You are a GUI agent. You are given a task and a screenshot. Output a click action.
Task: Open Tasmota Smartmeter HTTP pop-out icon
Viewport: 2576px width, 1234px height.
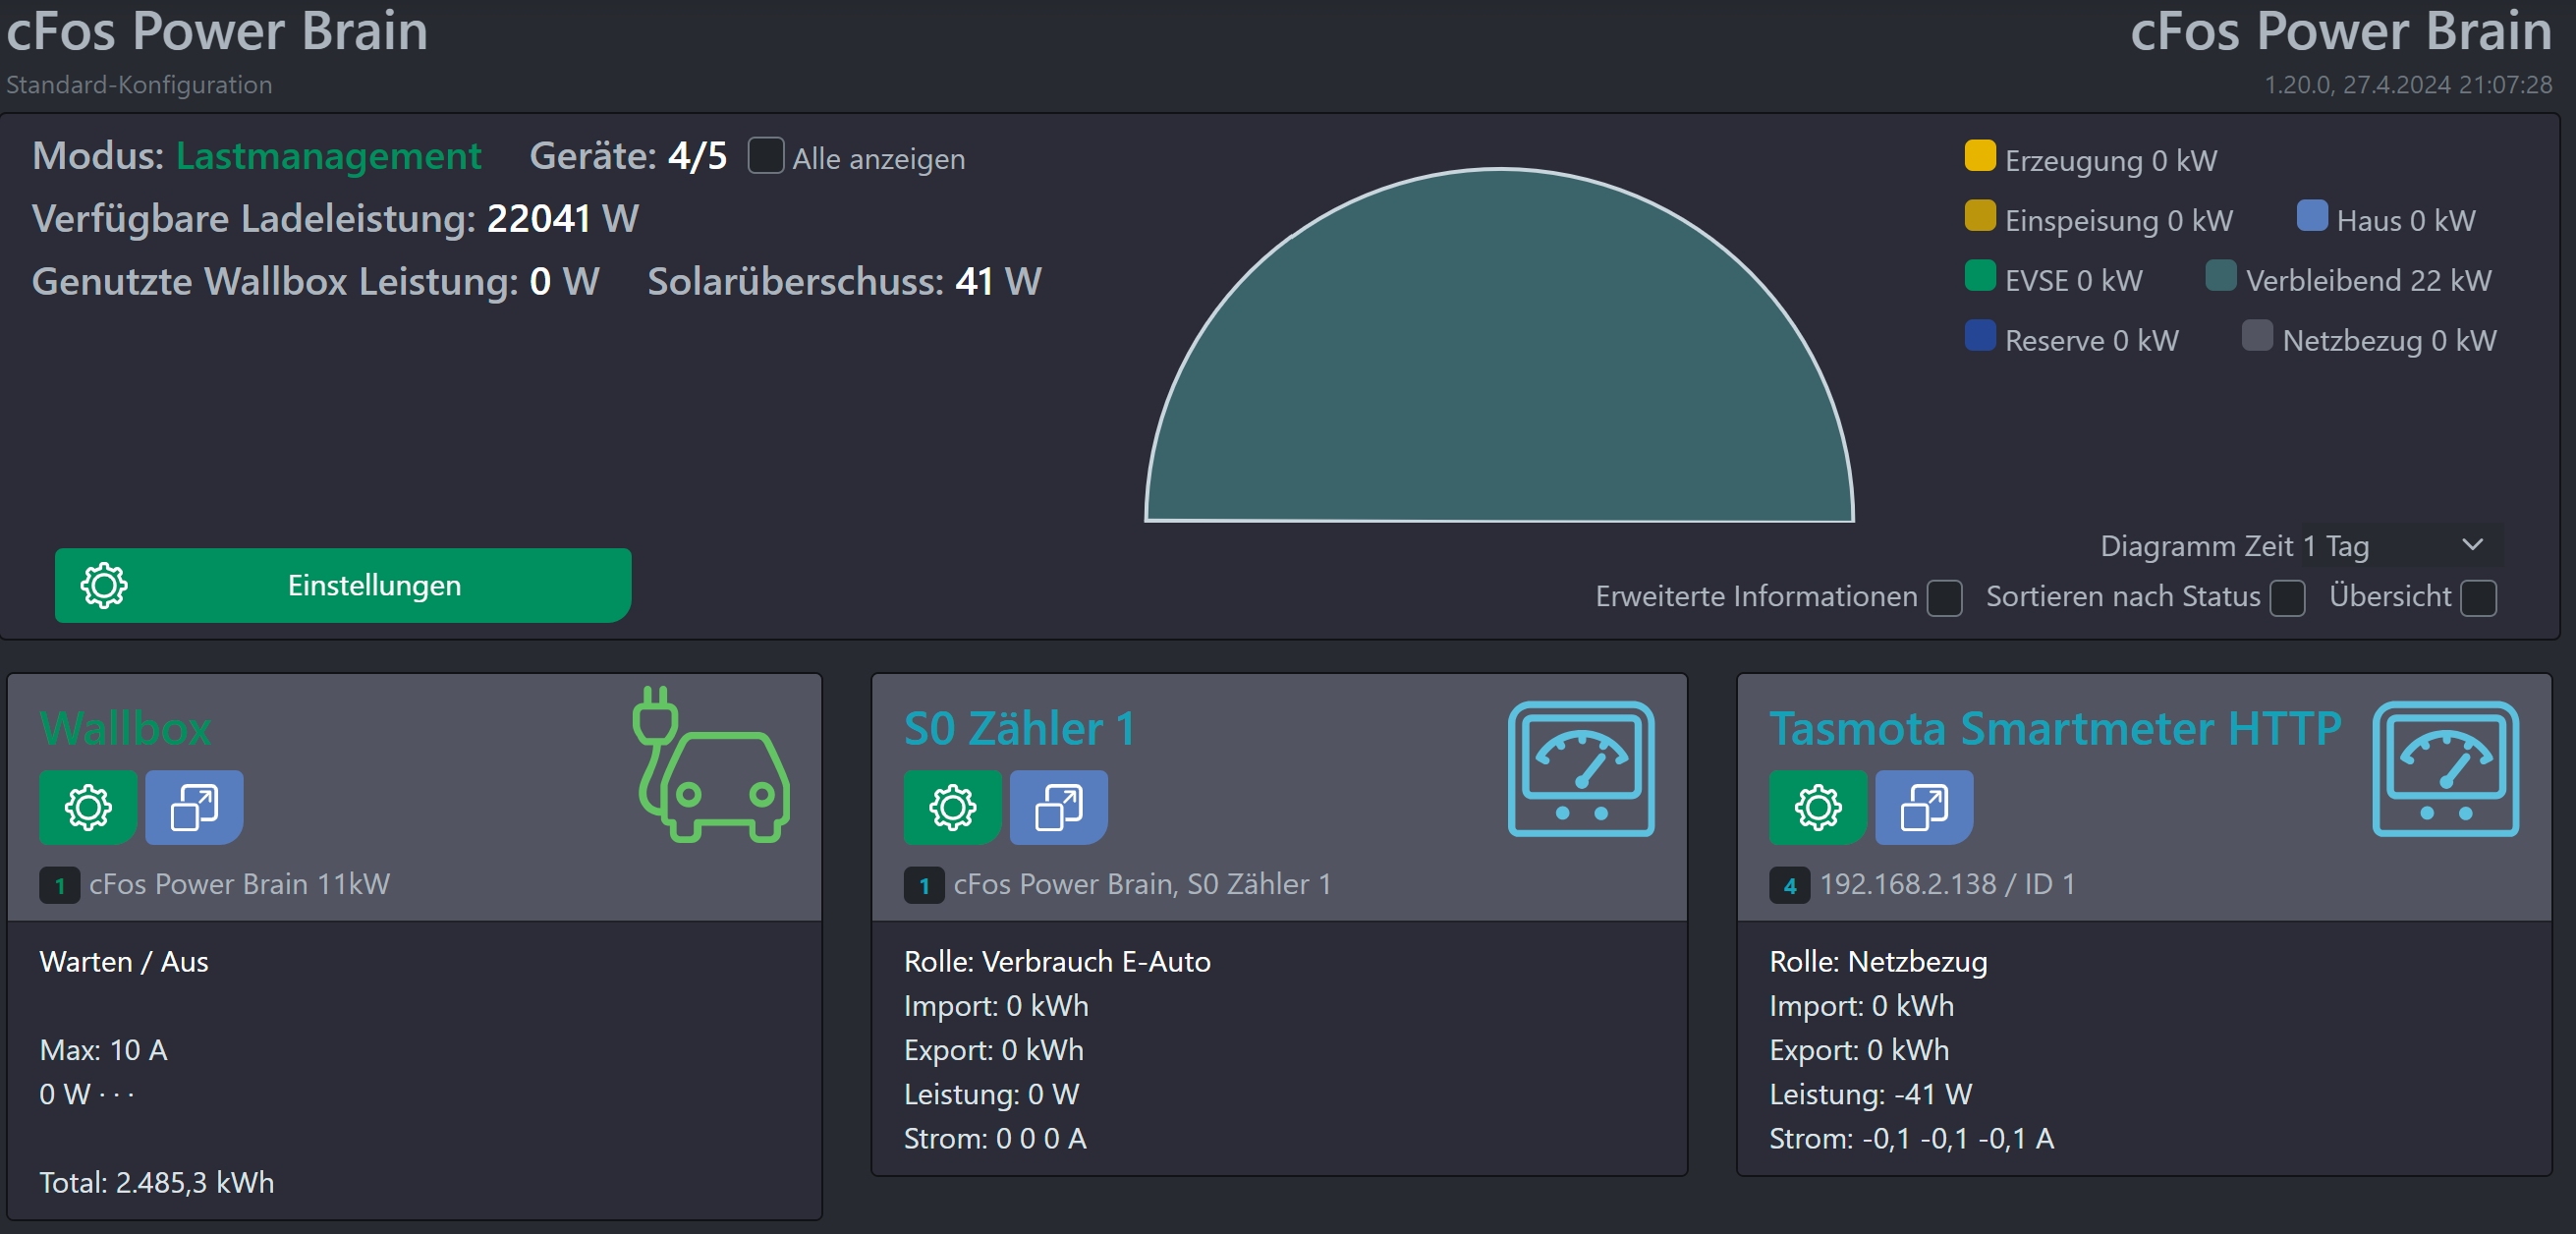tap(1924, 807)
